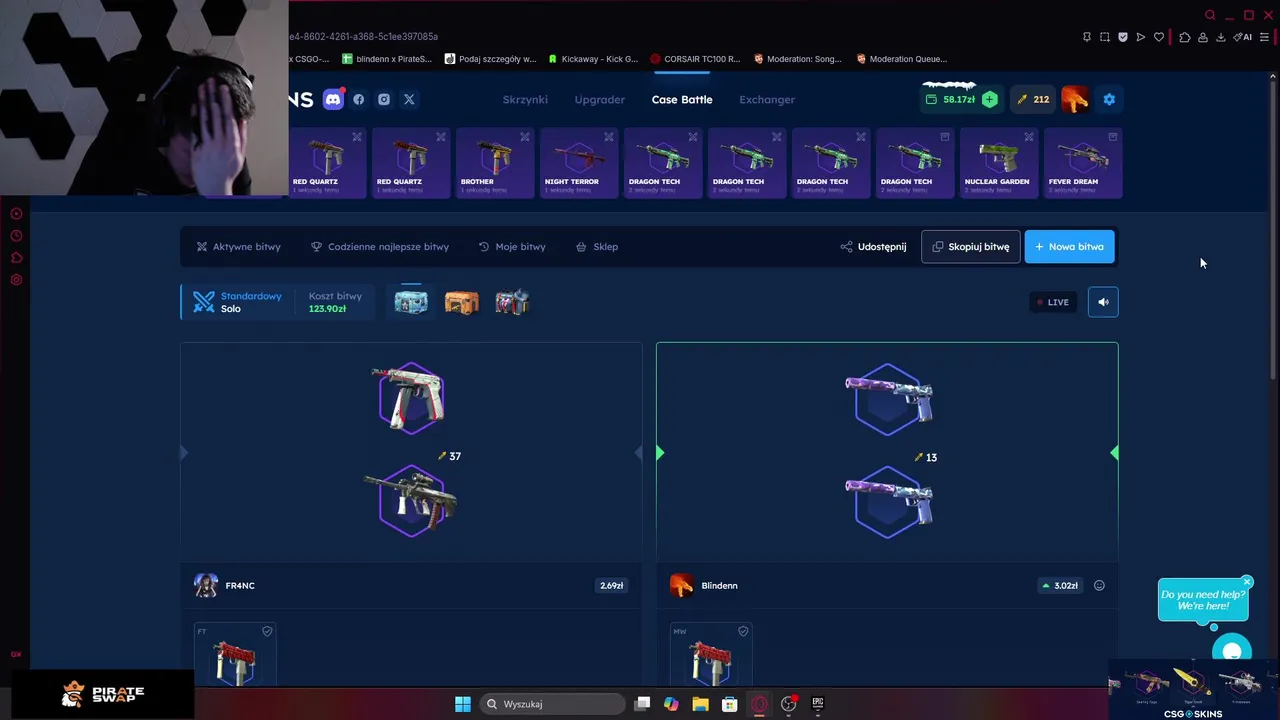Open the Kickaway bookmark
Image resolution: width=1280 pixels, height=720 pixels.
point(593,59)
